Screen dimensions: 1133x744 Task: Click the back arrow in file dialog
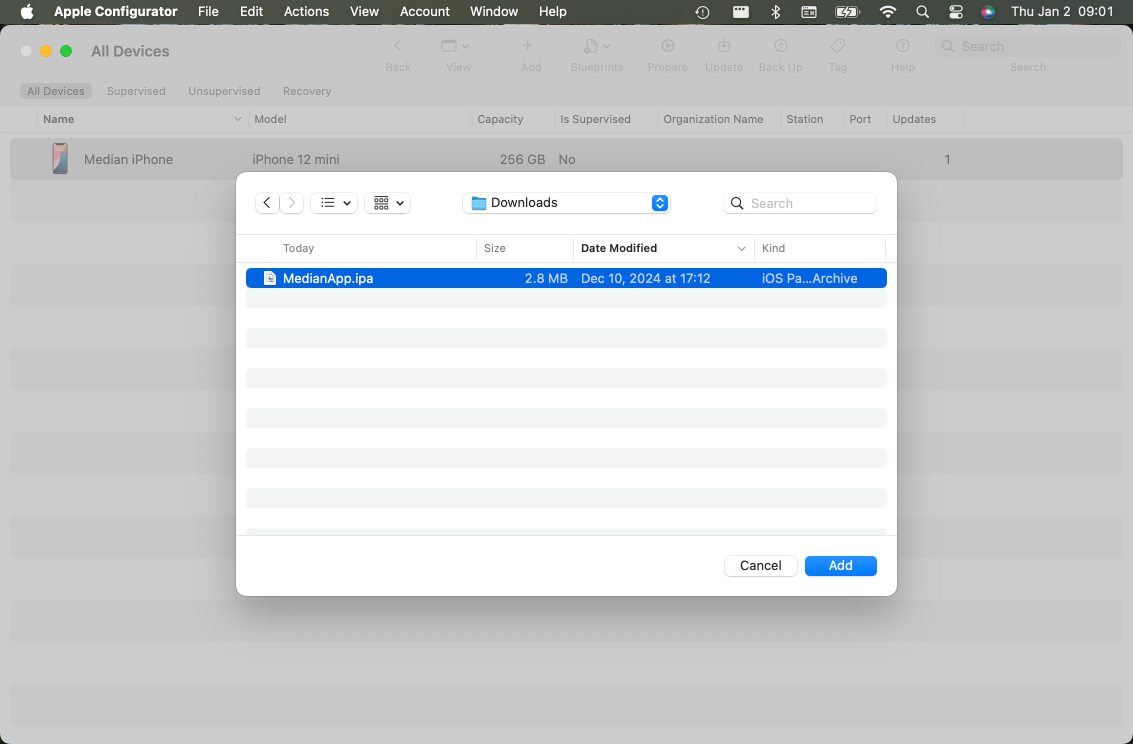[267, 203]
